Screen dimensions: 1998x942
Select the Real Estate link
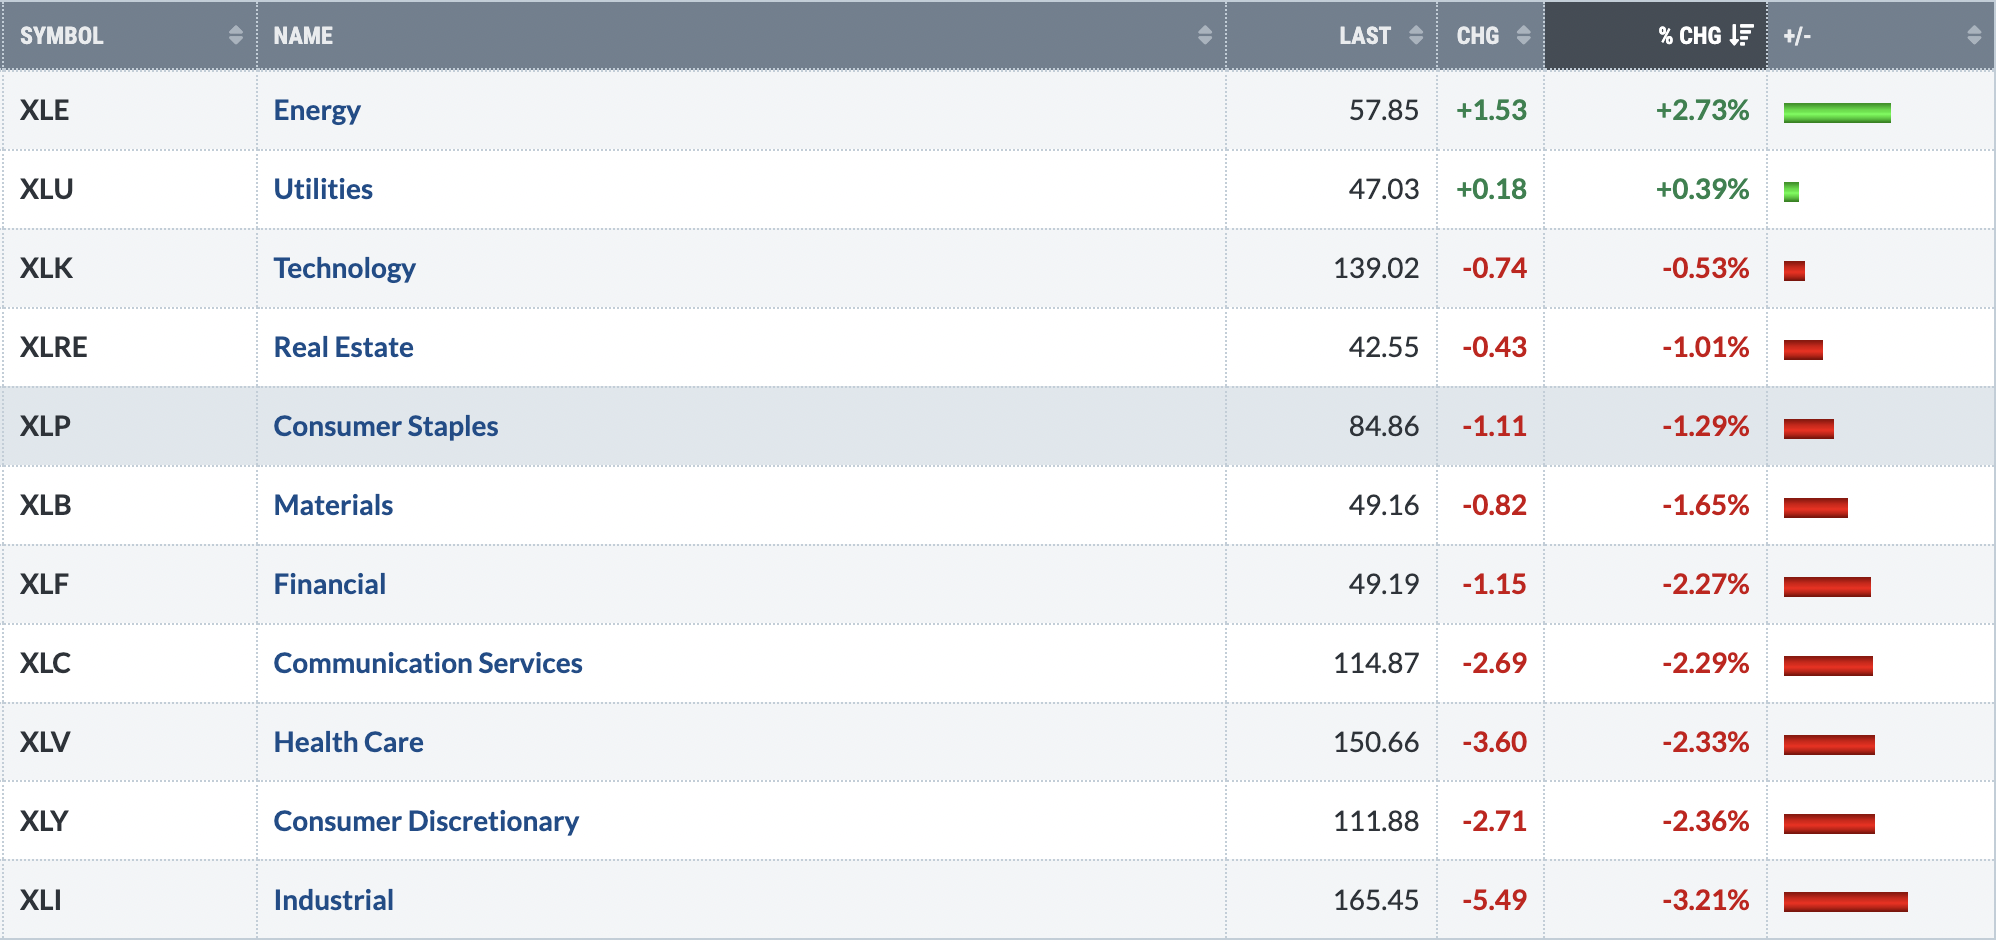(343, 347)
